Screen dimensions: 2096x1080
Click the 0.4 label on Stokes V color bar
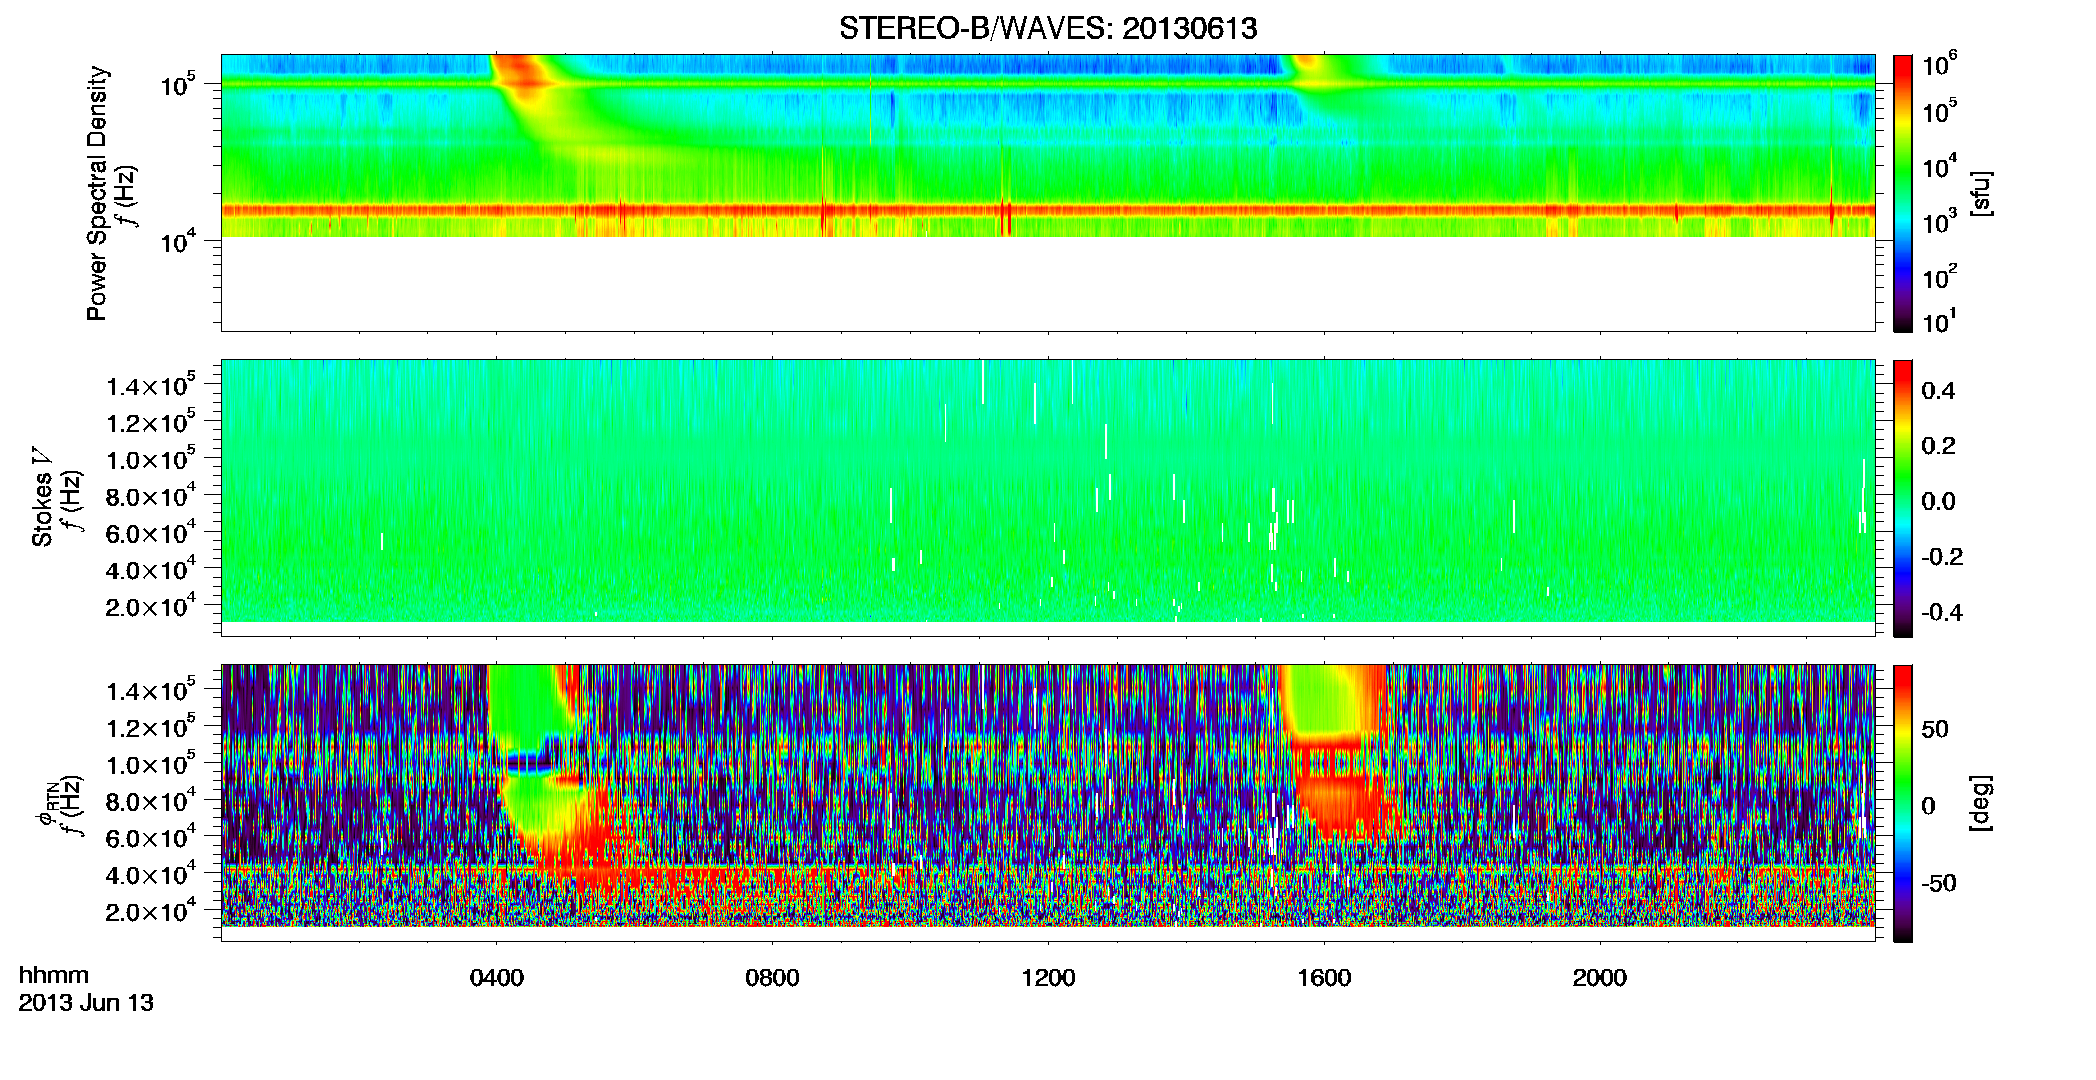[x=1938, y=391]
